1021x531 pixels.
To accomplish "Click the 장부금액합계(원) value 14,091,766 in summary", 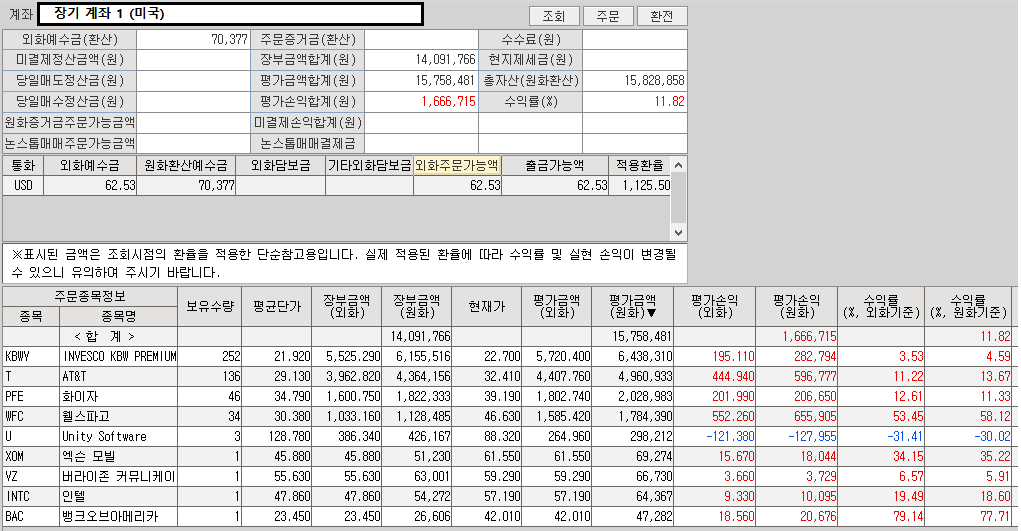I will pos(445,60).
